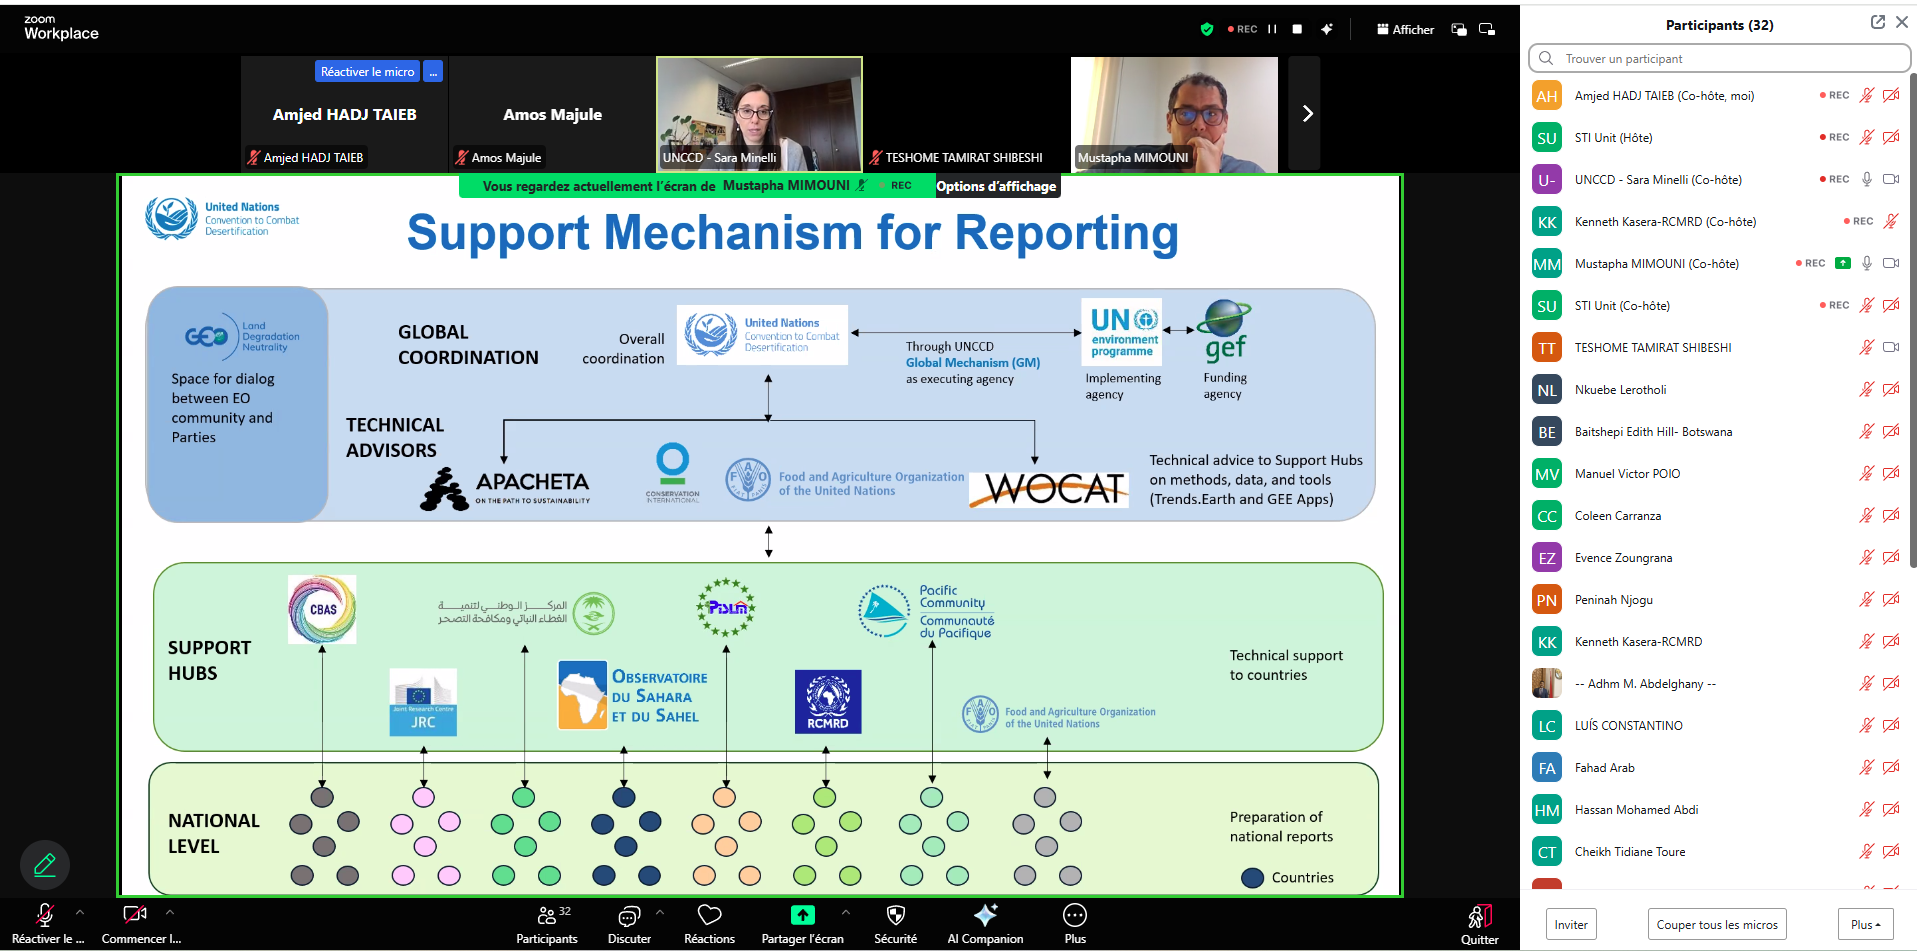Click Inviter to invite participants
Image resolution: width=1917 pixels, height=951 pixels.
coord(1570,924)
